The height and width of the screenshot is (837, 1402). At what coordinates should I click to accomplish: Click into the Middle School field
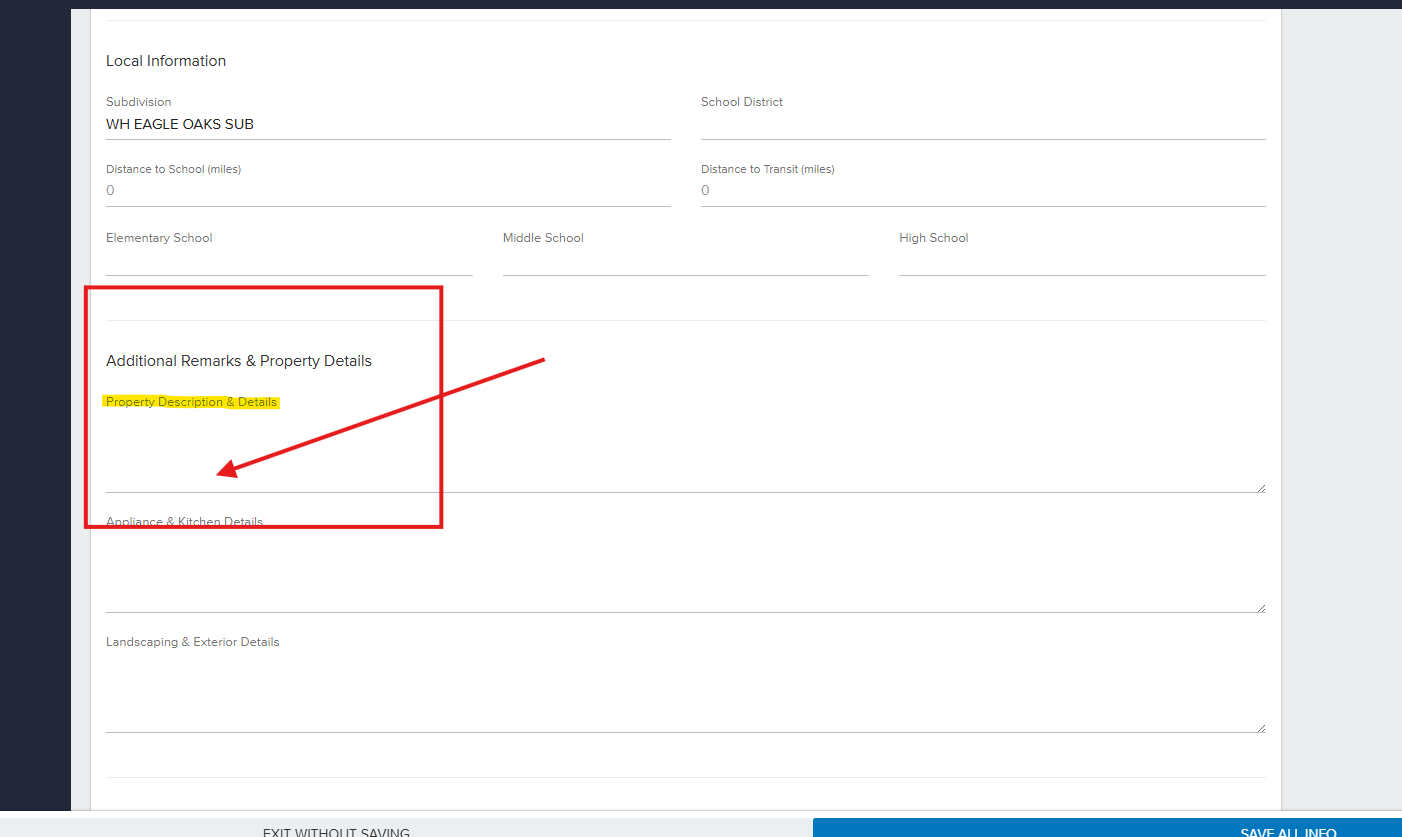[x=685, y=261]
